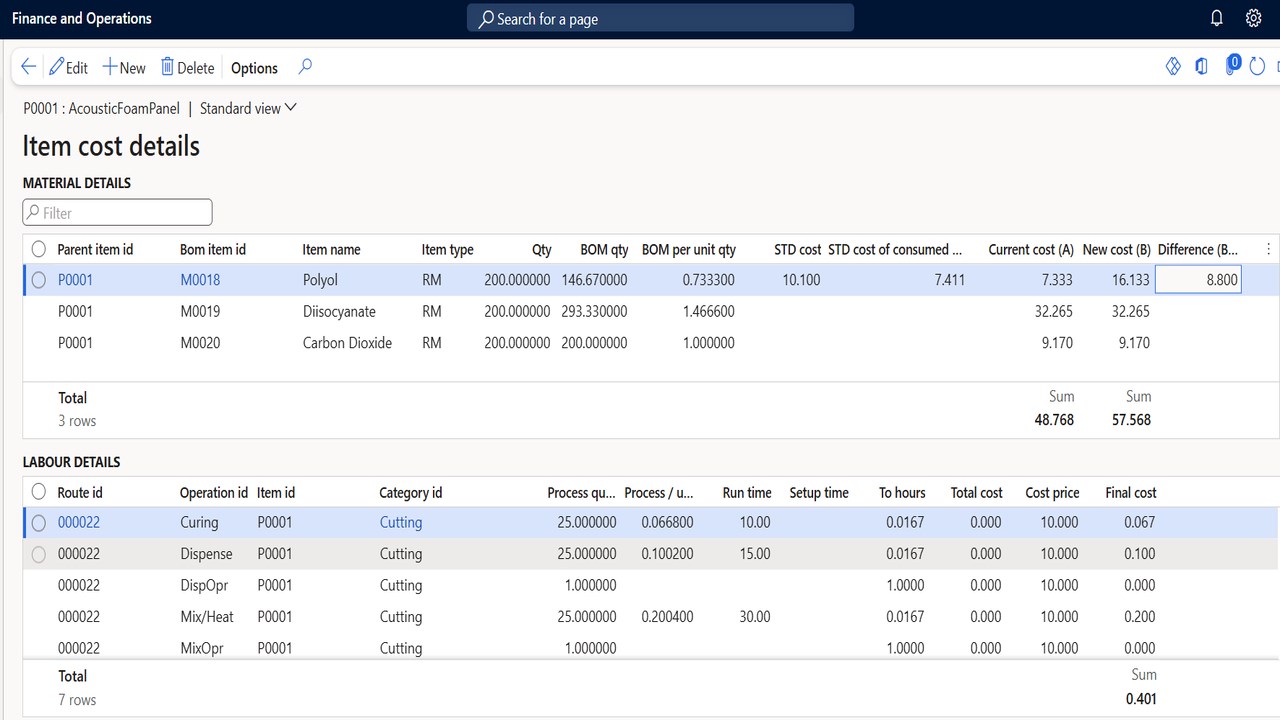Open the settings gear icon
Screen dimensions: 1280x720
tap(1253, 18)
